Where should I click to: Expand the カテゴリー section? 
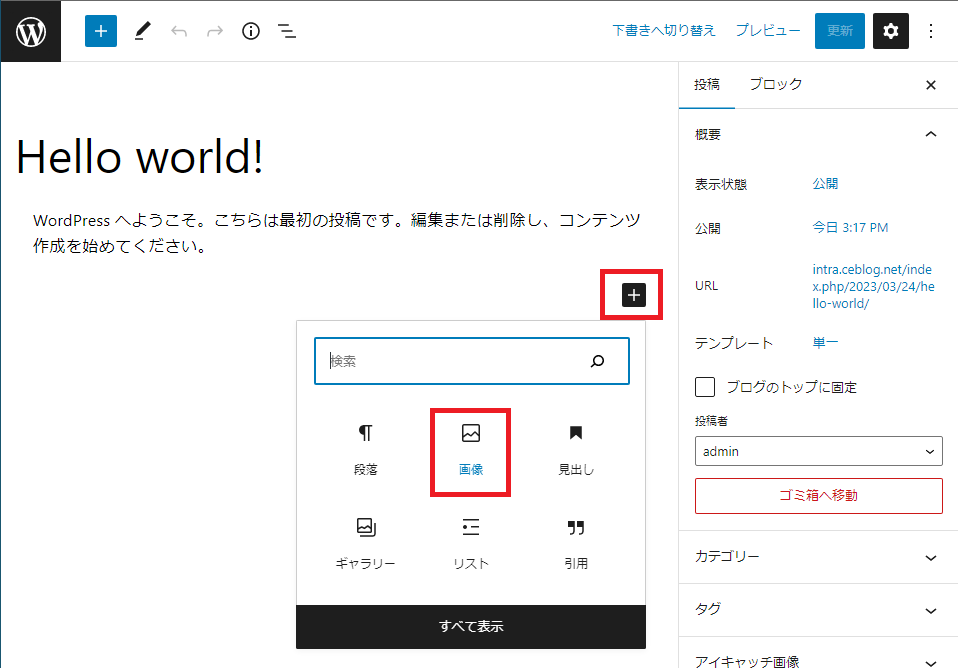click(x=818, y=557)
